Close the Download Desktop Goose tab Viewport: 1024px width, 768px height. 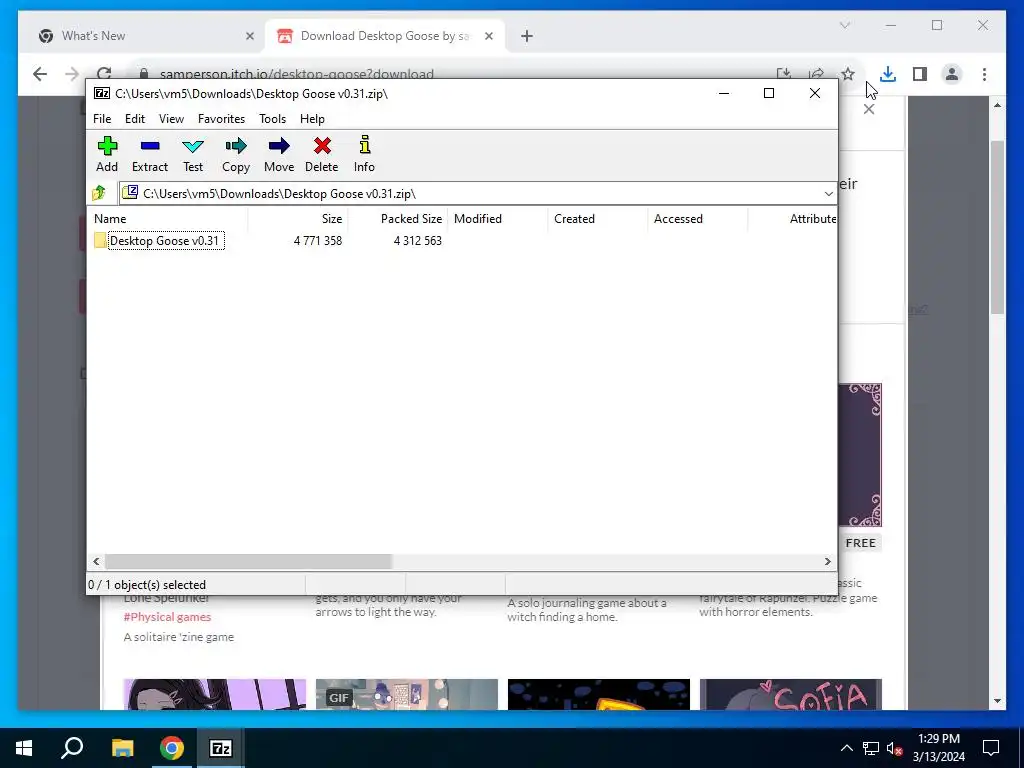(x=488, y=36)
